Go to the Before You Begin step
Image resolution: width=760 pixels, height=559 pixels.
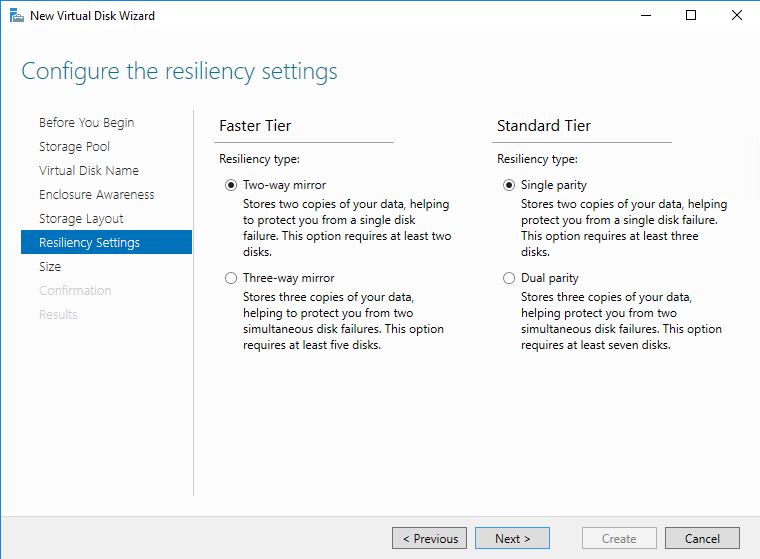click(x=87, y=123)
